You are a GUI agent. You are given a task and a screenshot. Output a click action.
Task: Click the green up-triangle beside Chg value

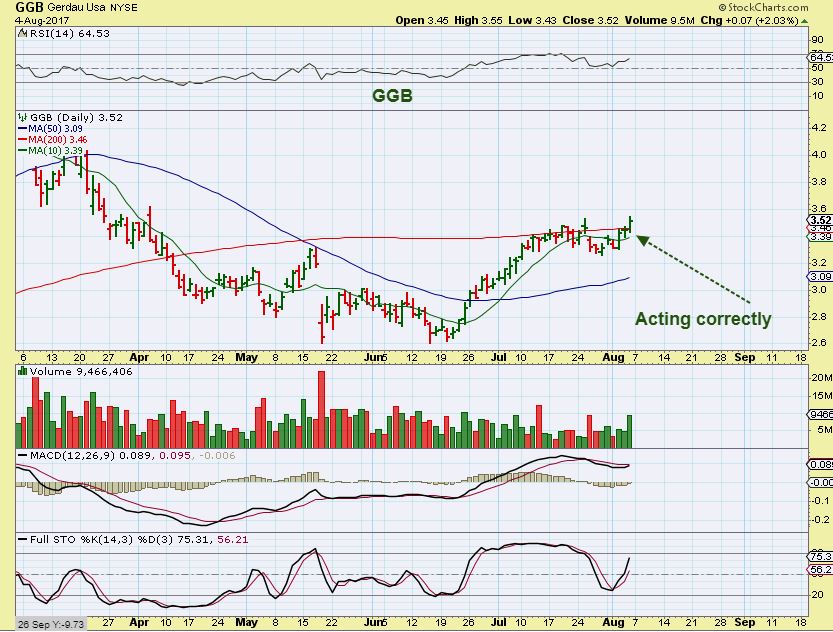coord(805,21)
